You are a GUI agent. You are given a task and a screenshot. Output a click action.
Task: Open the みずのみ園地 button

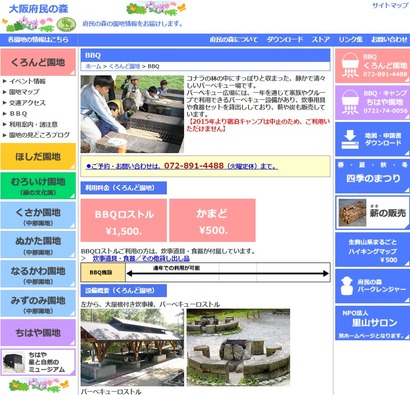click(x=38, y=303)
